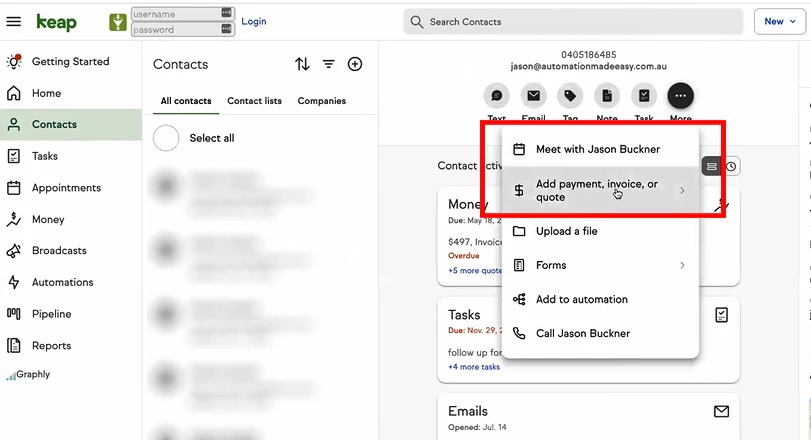Switch to the card list view toggle
Screen dimensions: 811x440
pos(712,166)
